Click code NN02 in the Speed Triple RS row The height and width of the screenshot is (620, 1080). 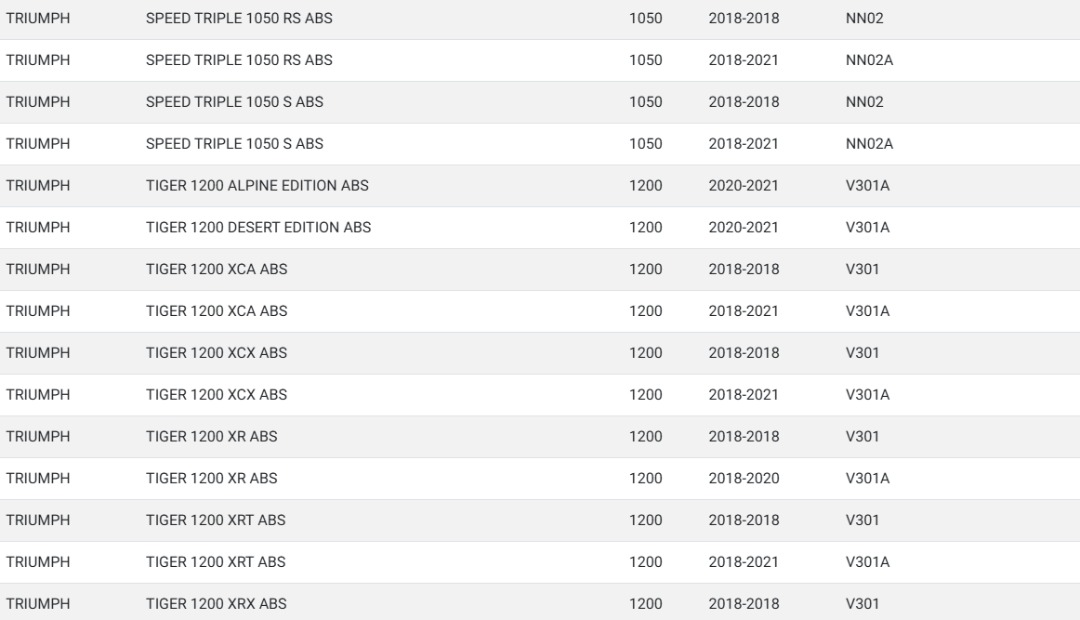864,19
